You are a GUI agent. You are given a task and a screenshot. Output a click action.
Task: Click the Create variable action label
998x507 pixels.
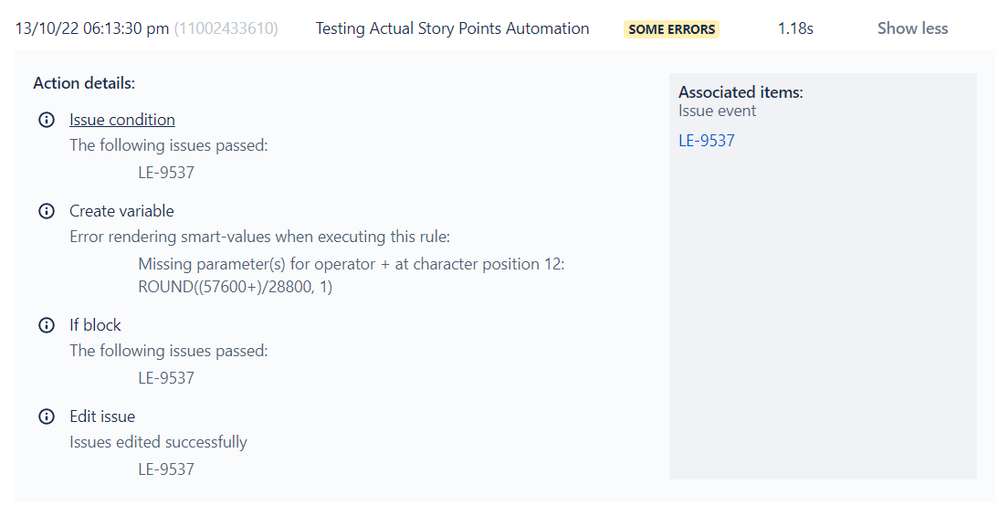(x=121, y=211)
